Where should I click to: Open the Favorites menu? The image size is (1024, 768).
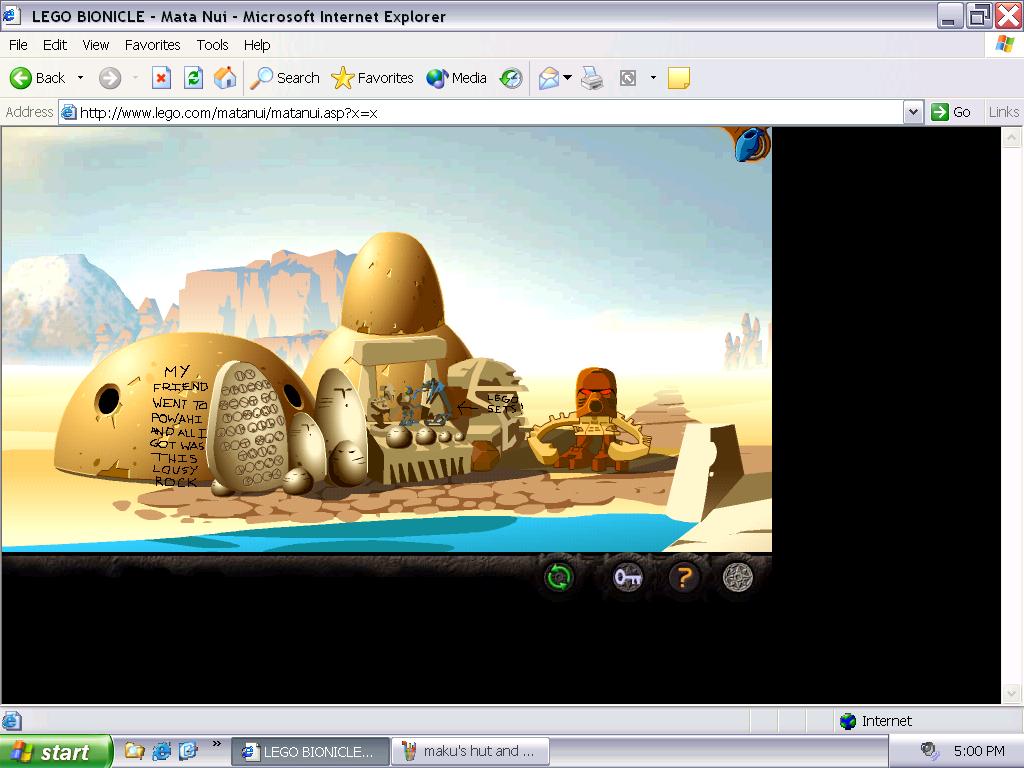tap(152, 45)
